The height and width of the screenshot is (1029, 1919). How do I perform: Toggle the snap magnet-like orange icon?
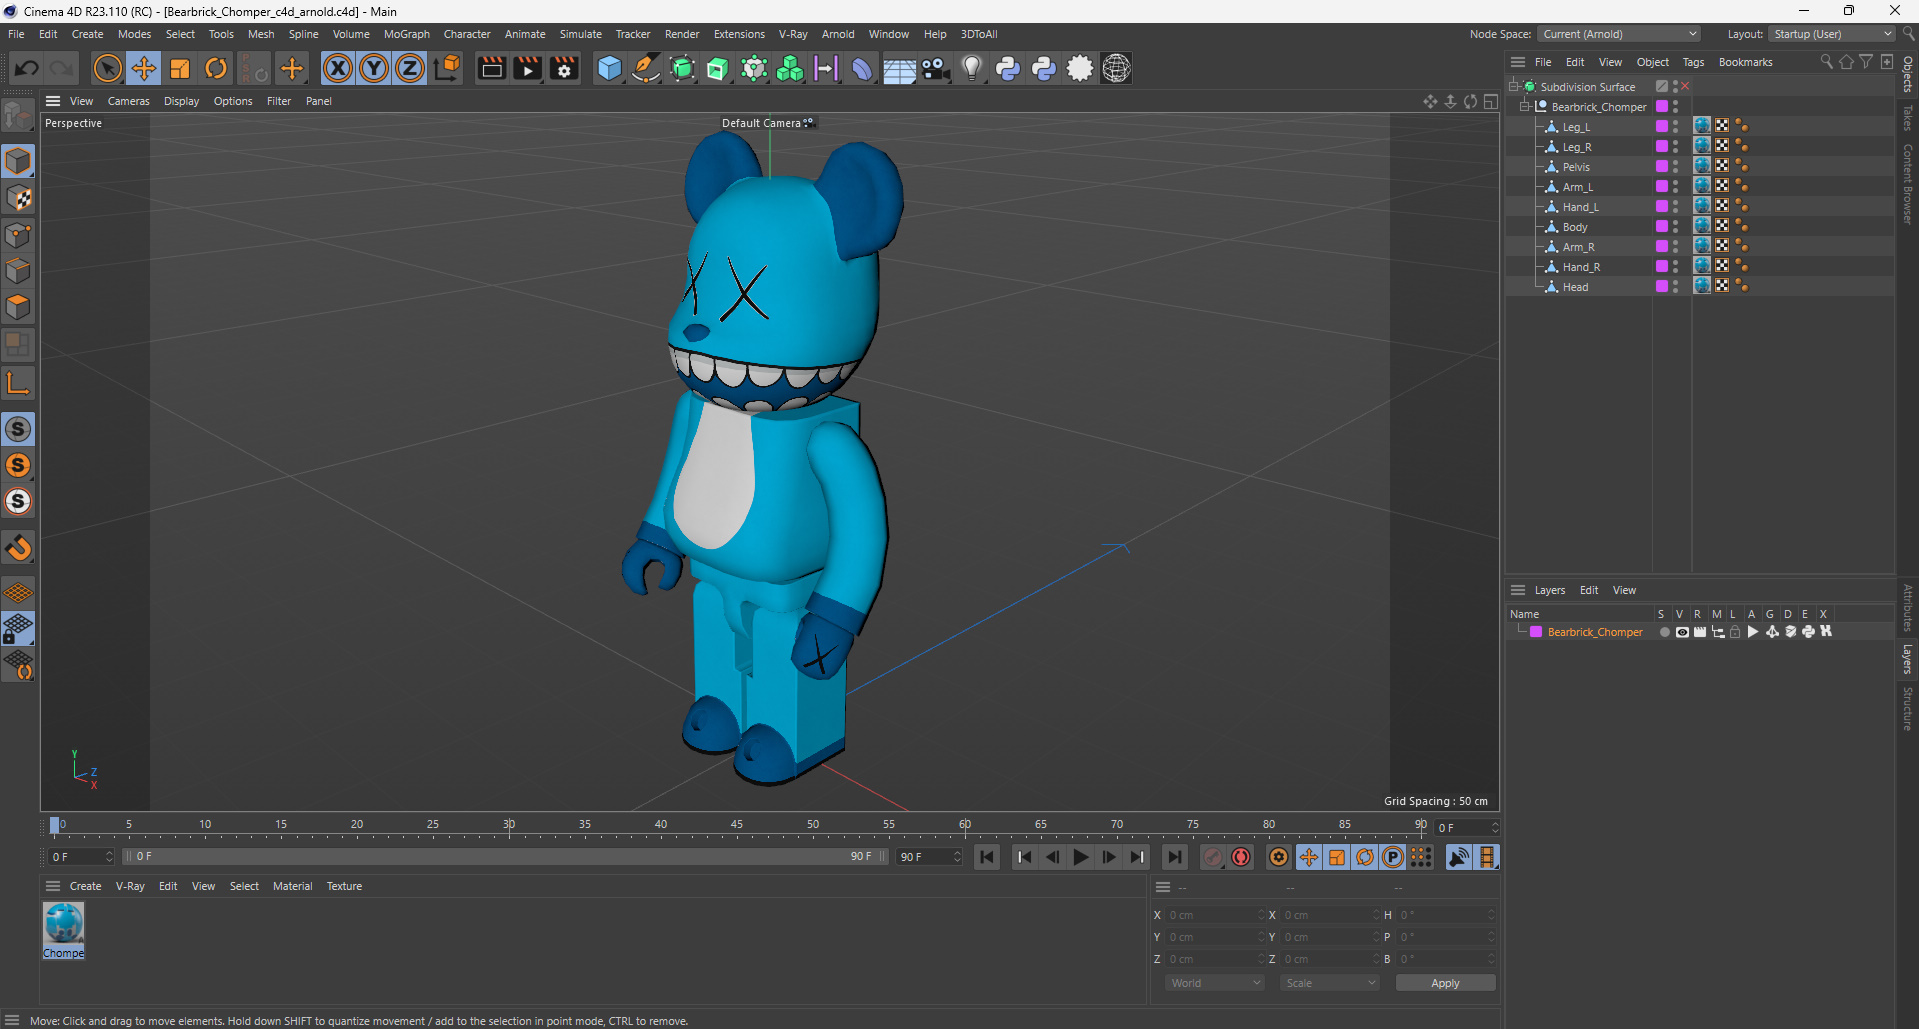18,548
